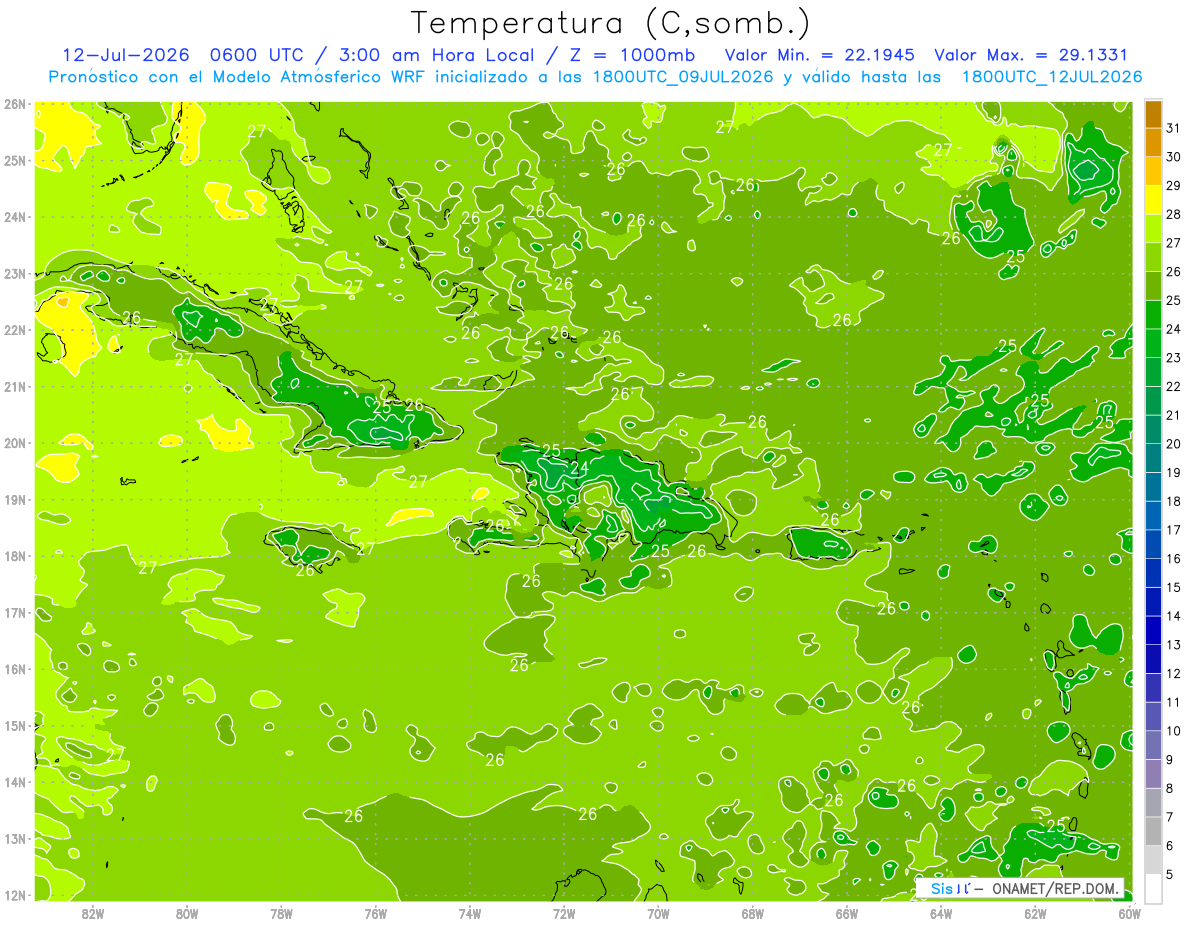Click the date 12-Jul-2026 in the header
Viewport: 1200px width, 927px height.
124,55
